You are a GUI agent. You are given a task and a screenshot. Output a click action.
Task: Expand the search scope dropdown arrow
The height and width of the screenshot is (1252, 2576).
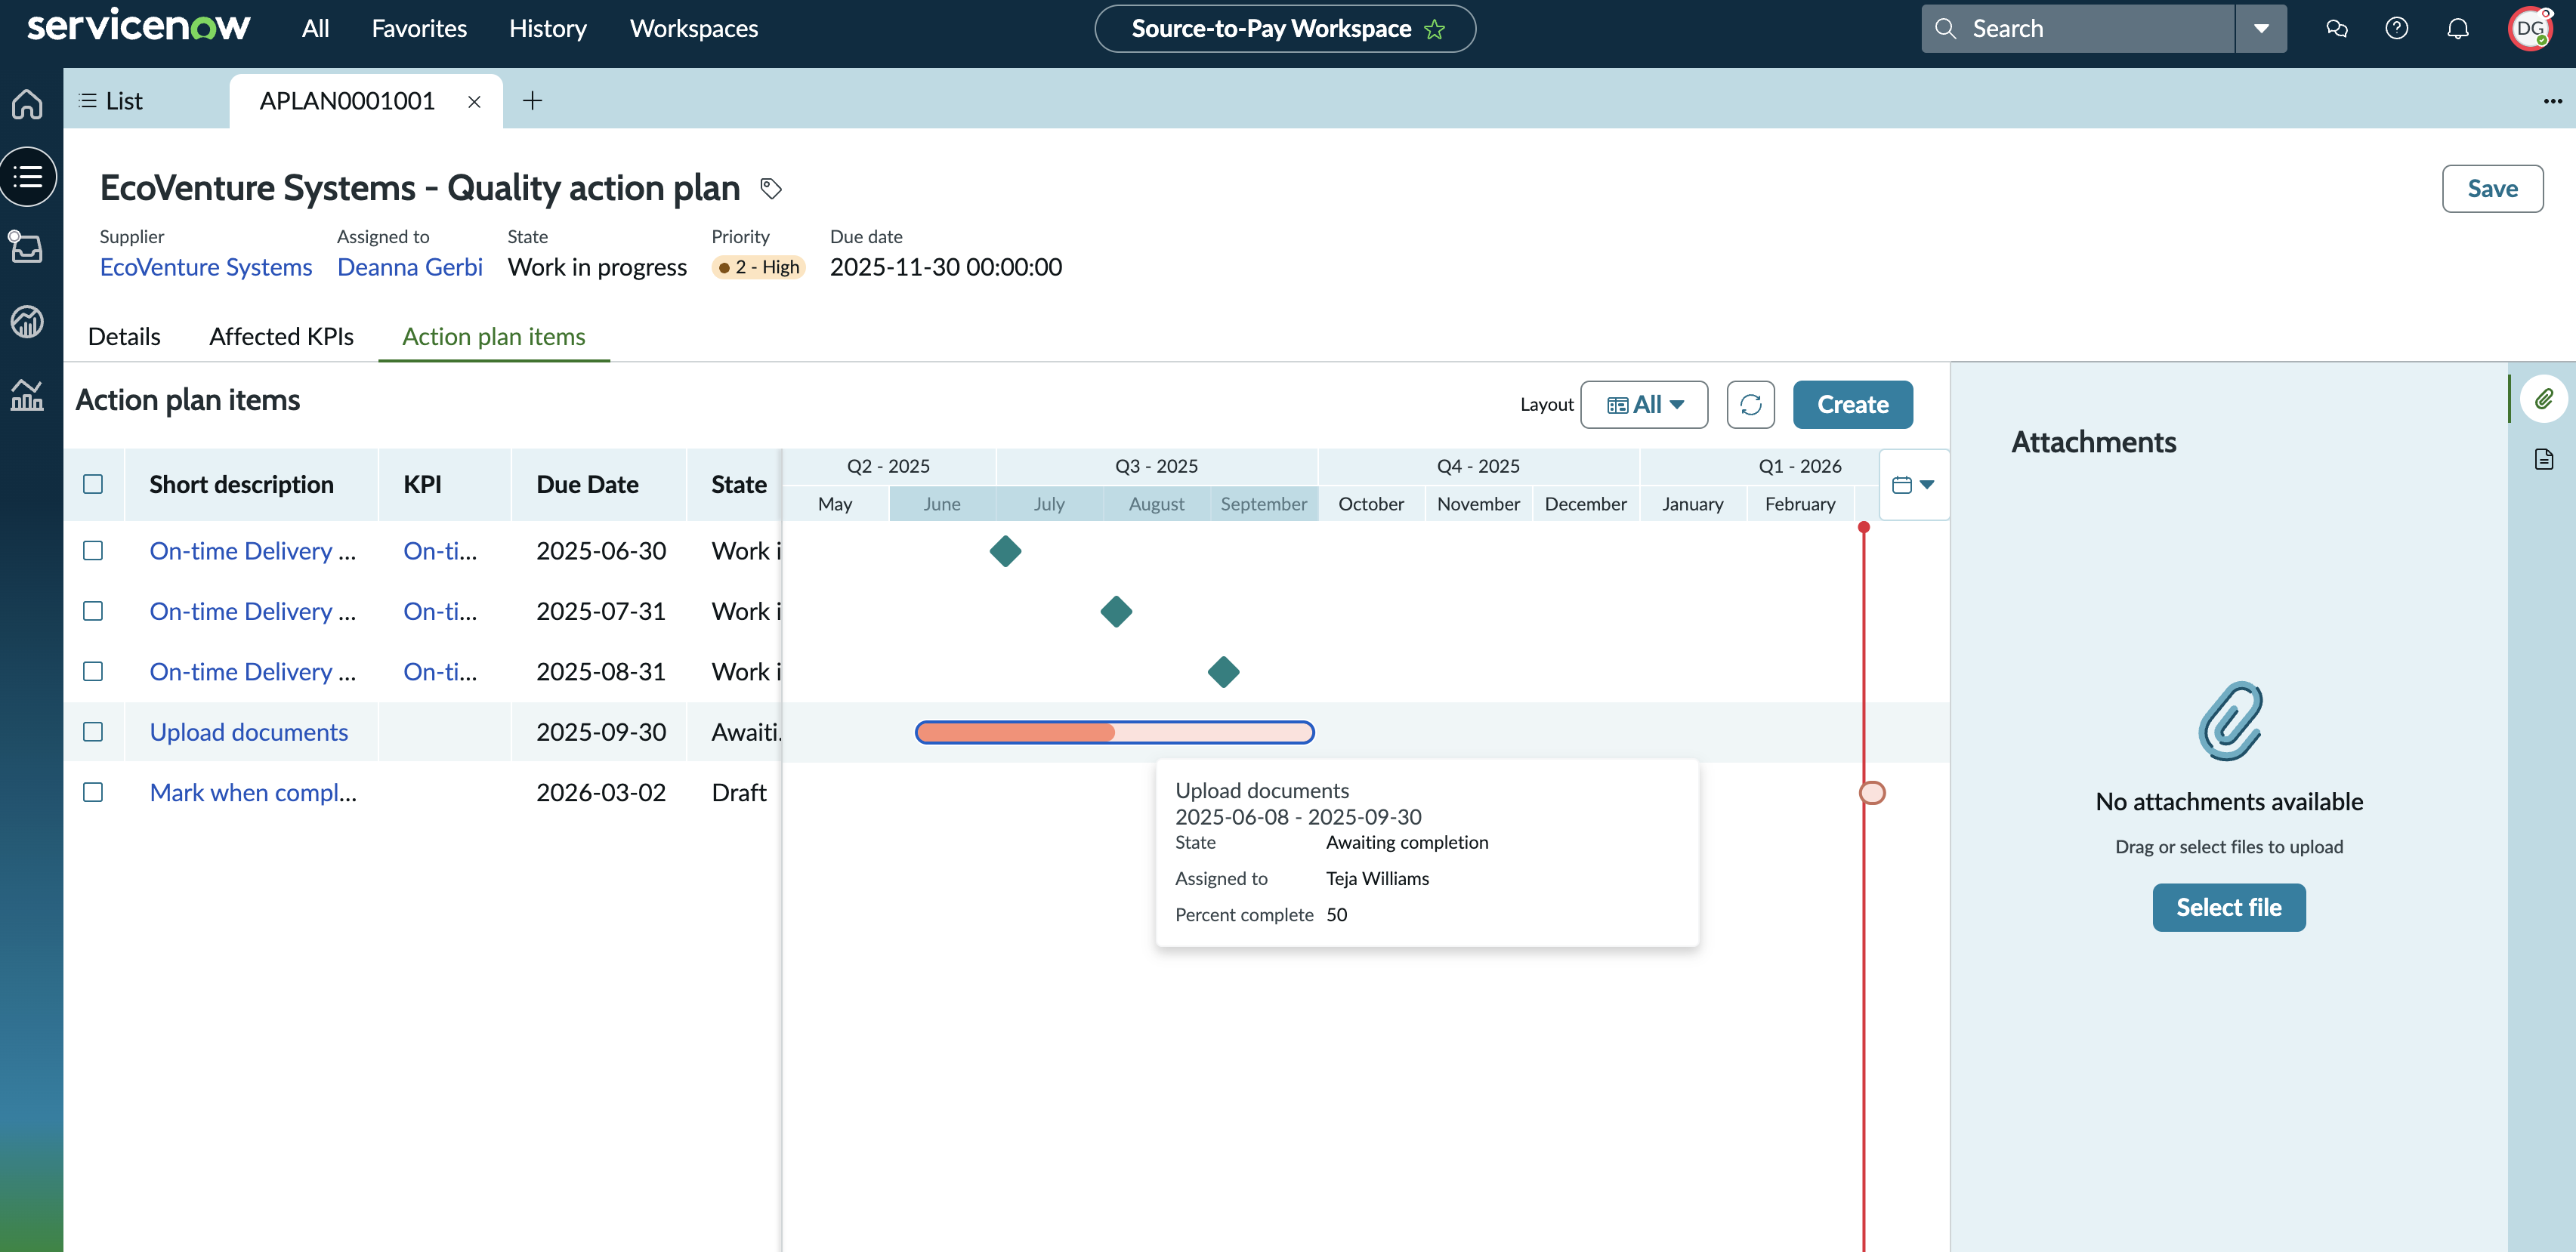coord(2261,29)
